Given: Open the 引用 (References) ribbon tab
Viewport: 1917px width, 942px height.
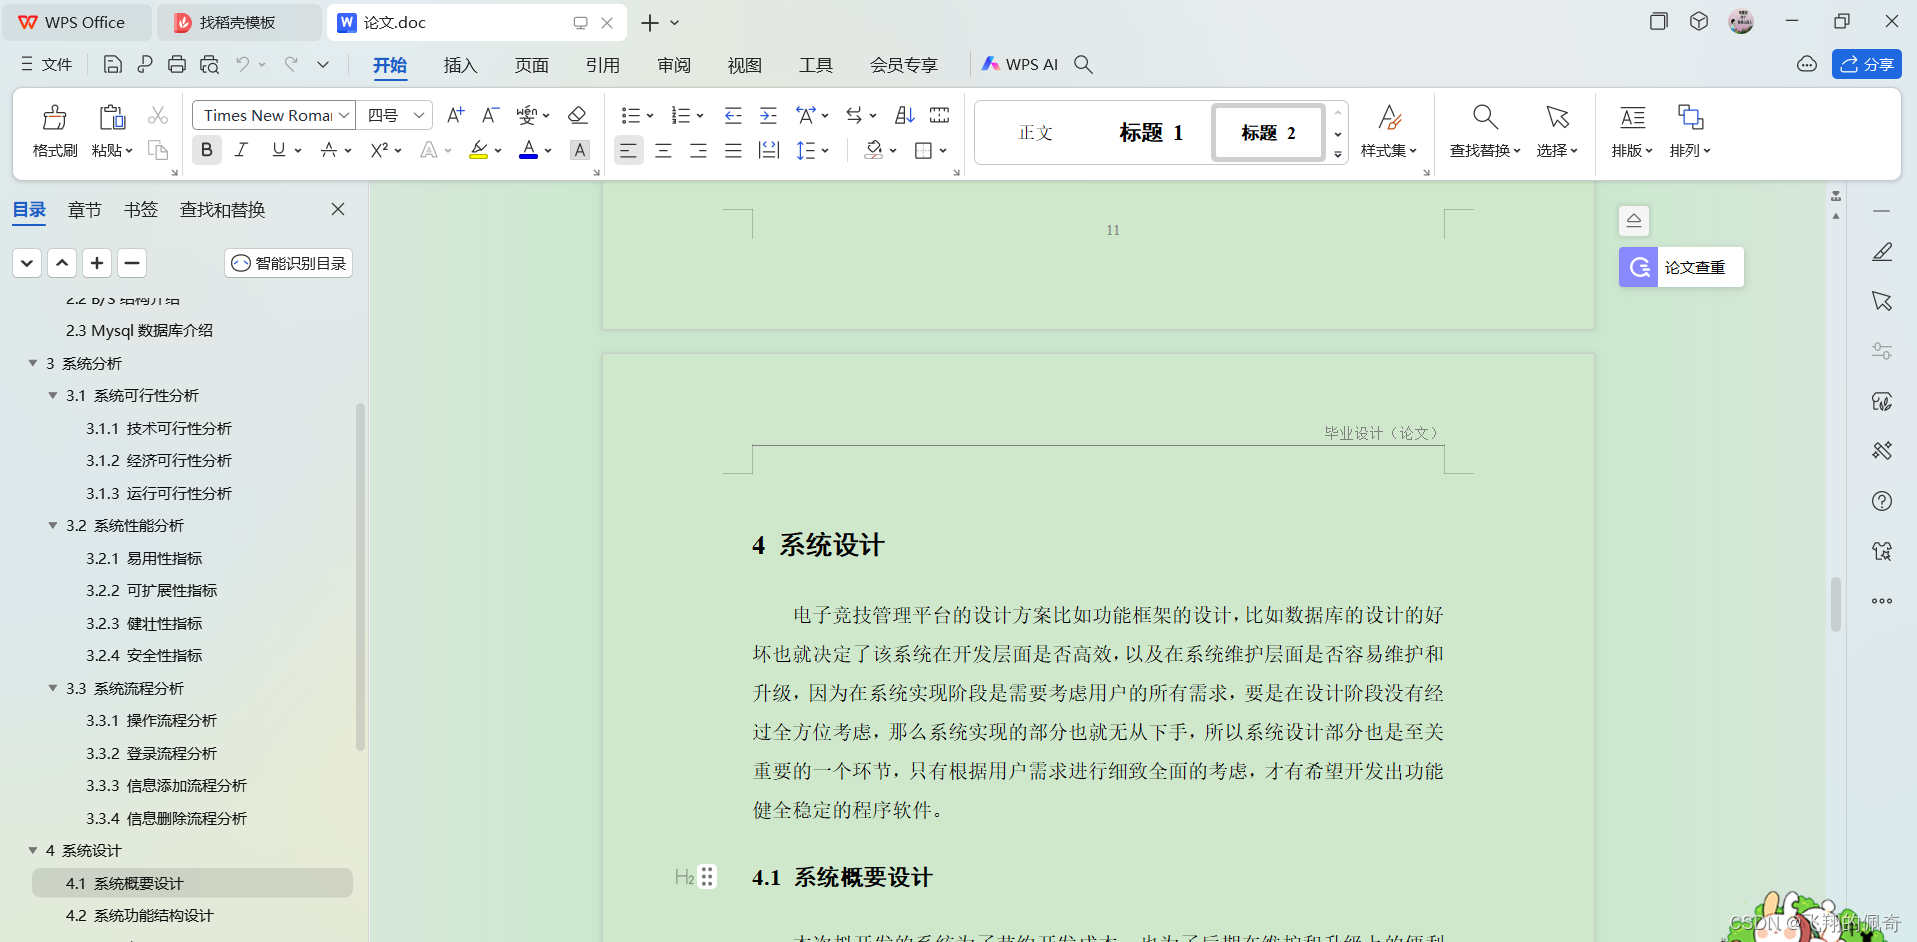Looking at the screenshot, I should click(602, 65).
